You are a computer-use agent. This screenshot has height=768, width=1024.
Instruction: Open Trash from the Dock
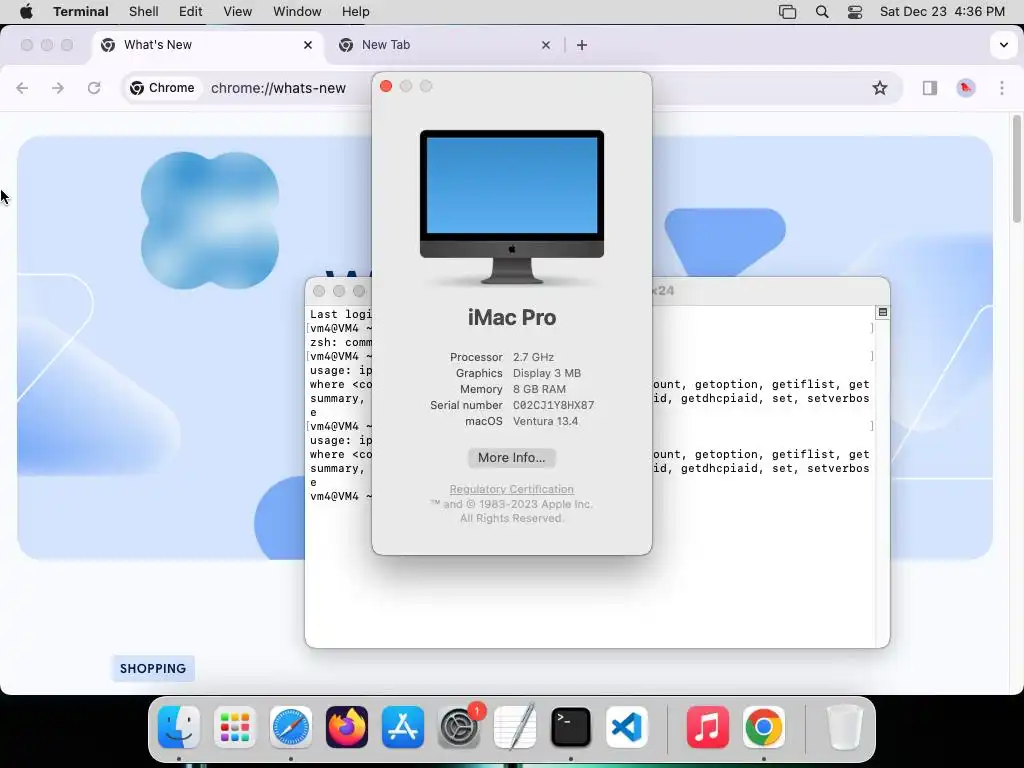844,727
